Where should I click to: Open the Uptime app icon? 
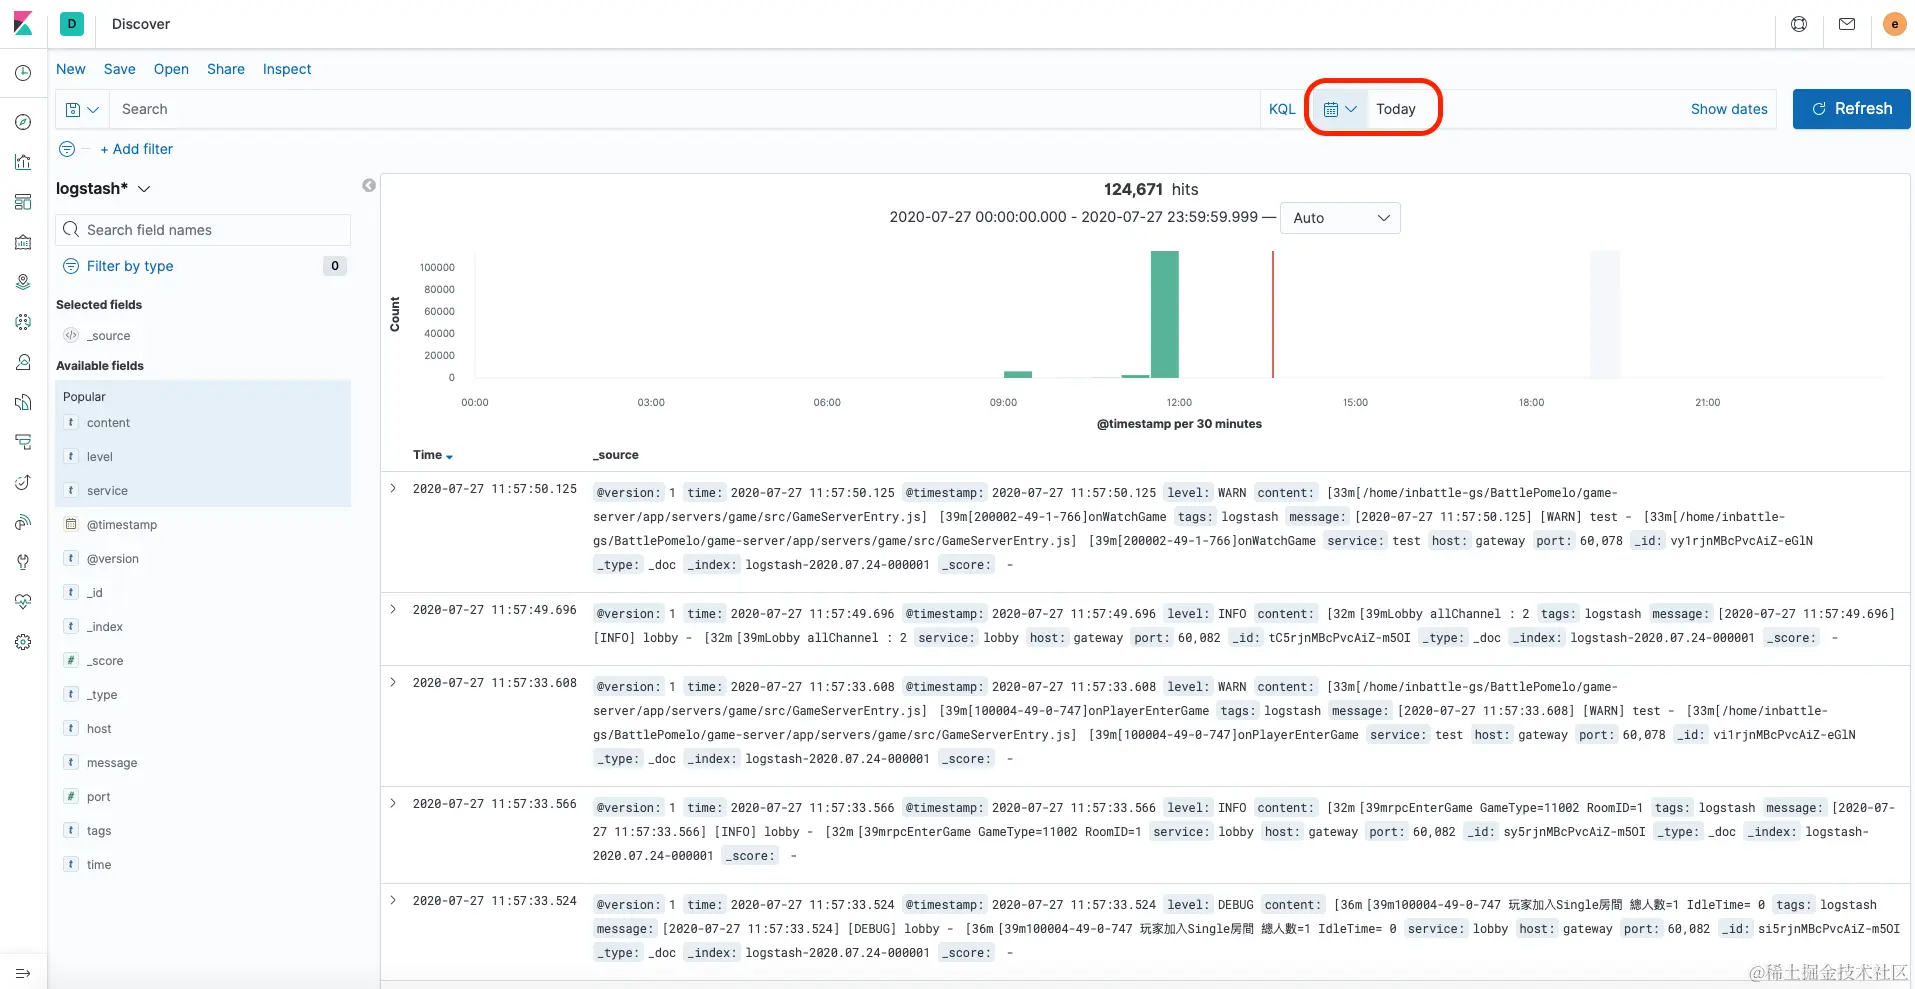coord(23,482)
